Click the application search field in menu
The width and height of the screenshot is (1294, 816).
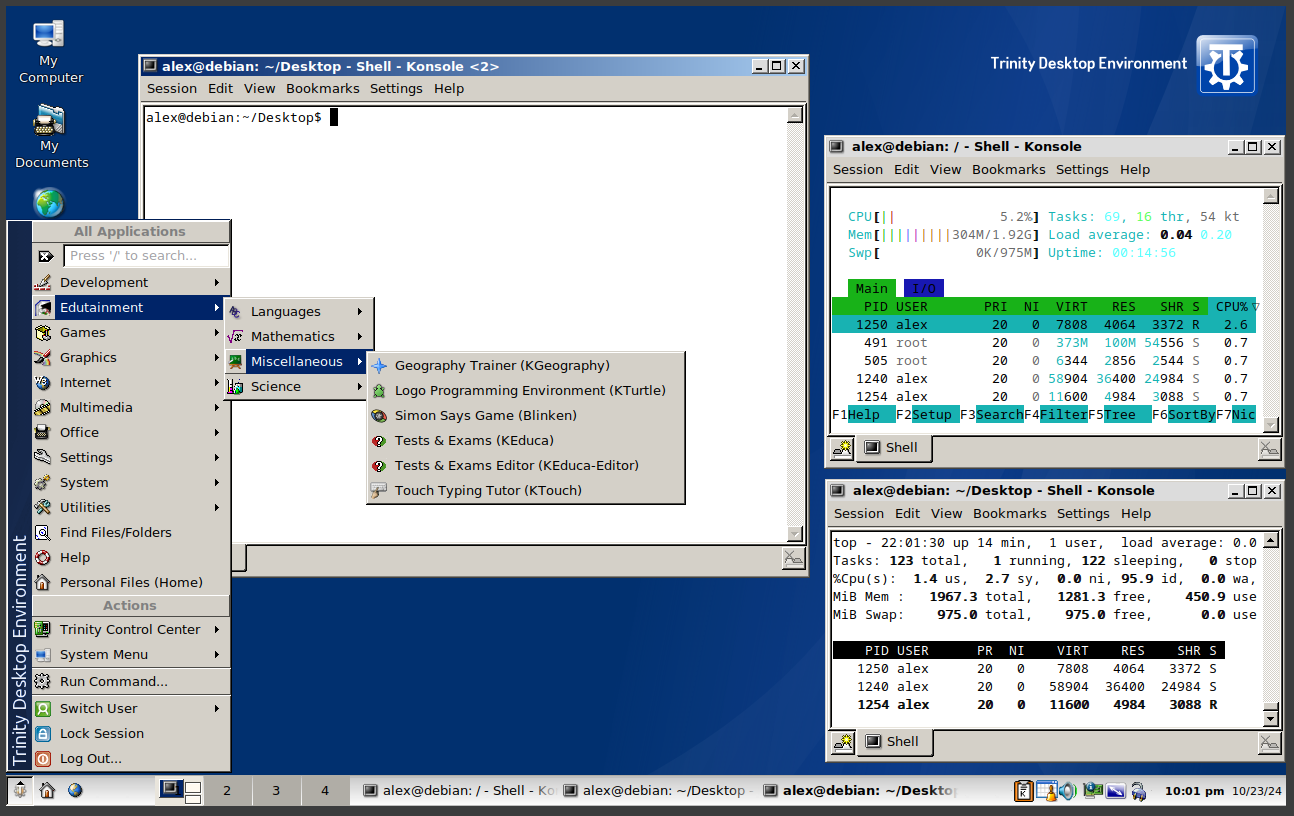pyautogui.click(x=146, y=256)
